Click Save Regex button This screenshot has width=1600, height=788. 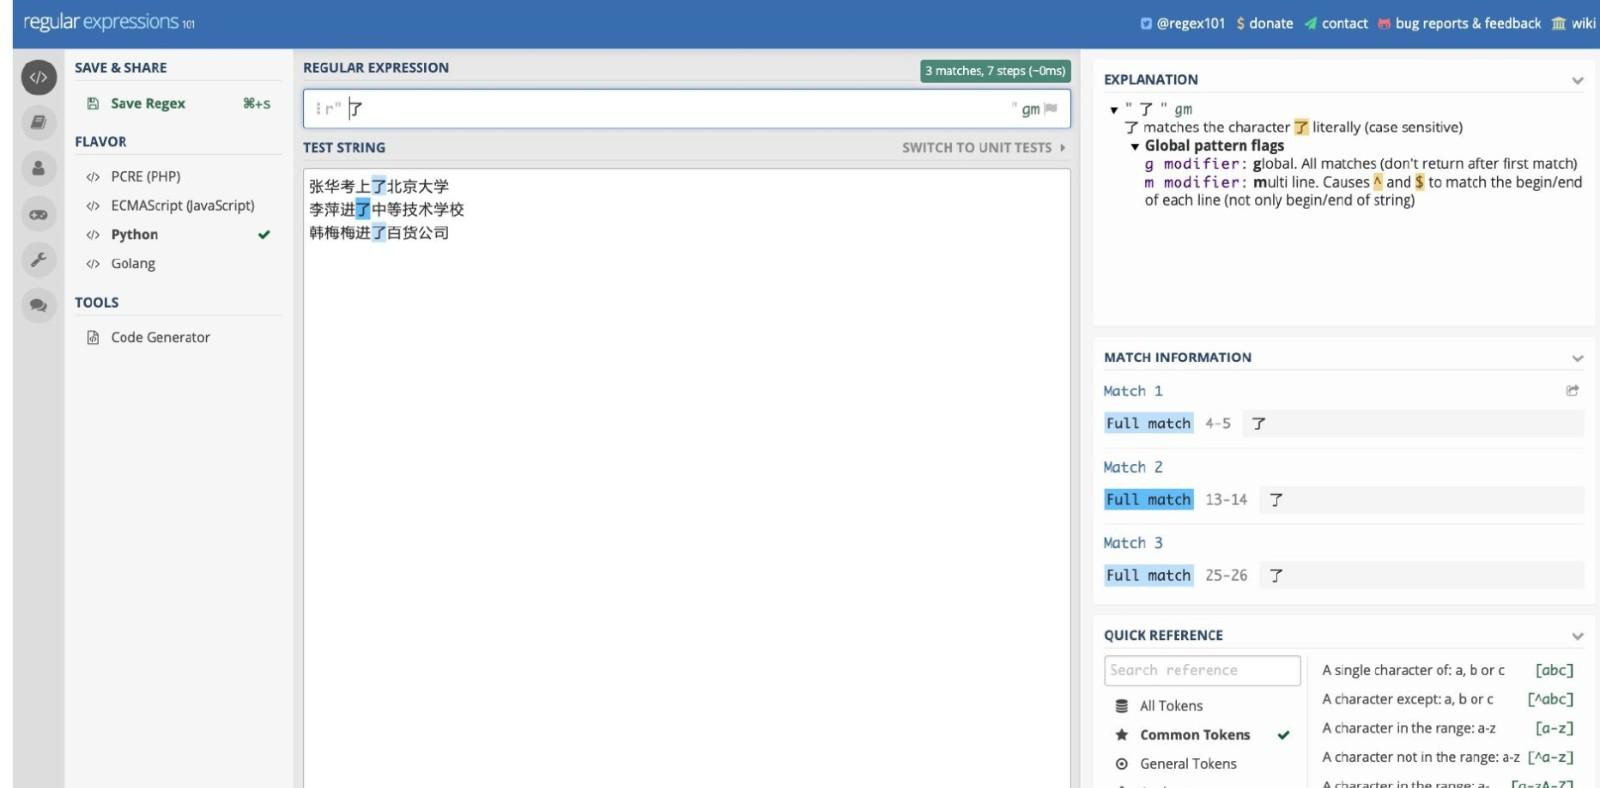tap(148, 103)
